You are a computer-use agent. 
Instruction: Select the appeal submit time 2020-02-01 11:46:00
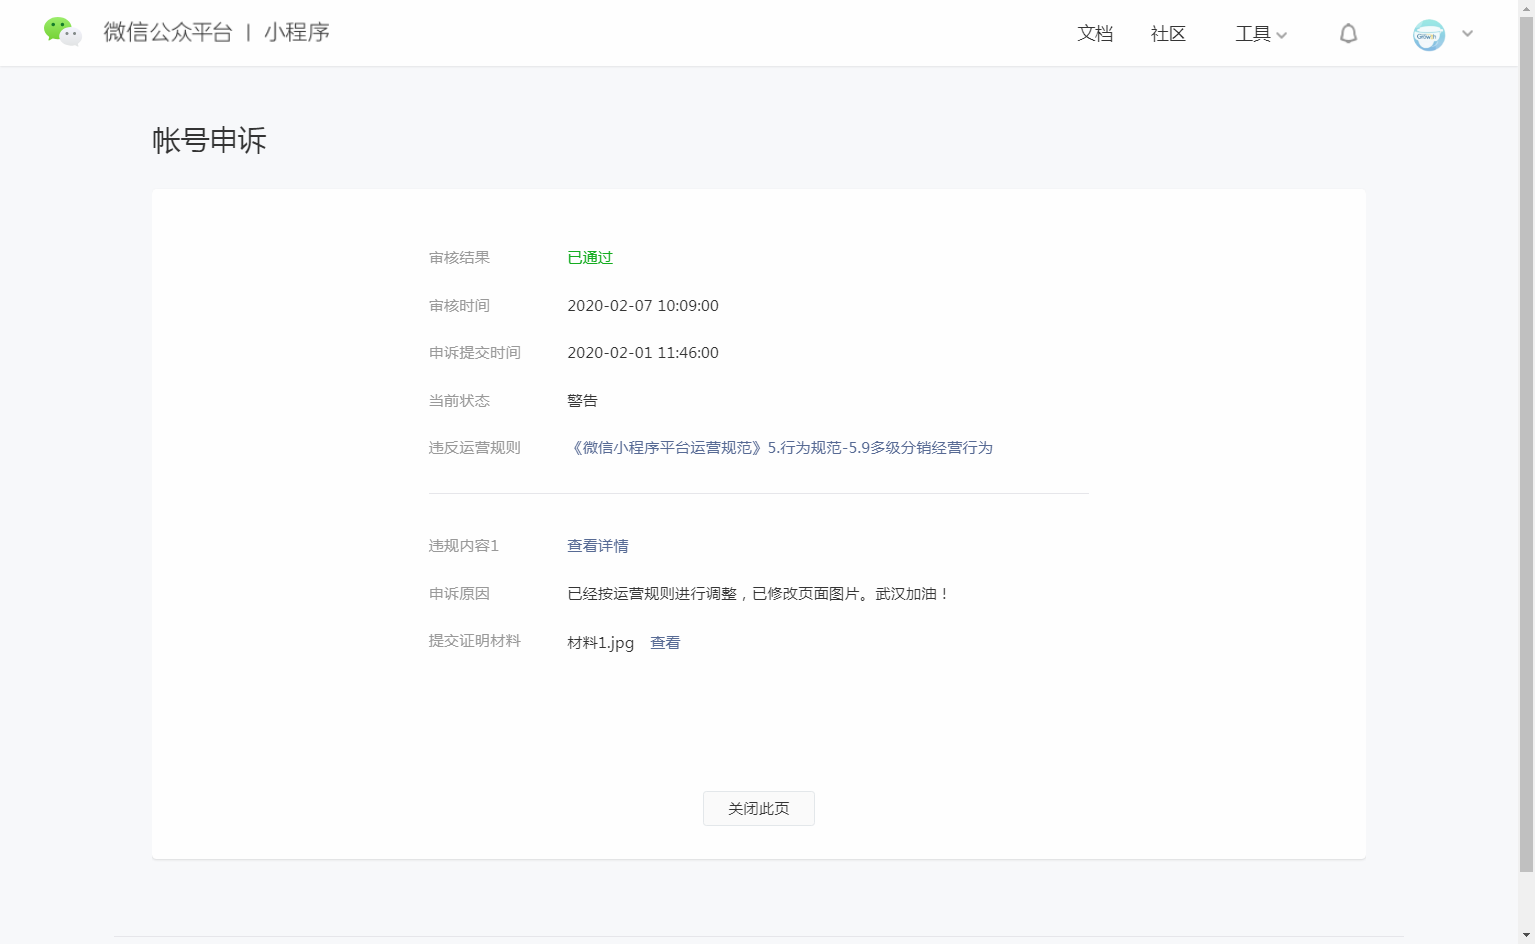pos(643,353)
